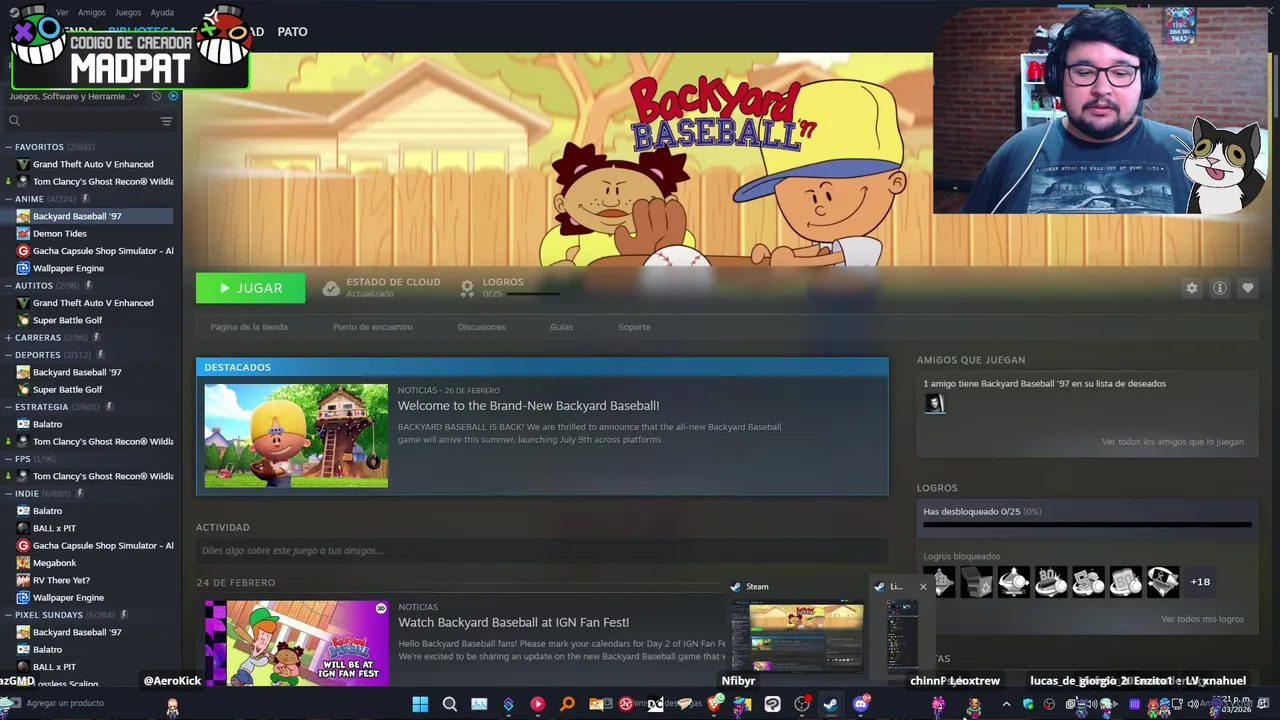Click Agregar un producto
Viewport: 1280px width, 720px height.
coord(65,703)
